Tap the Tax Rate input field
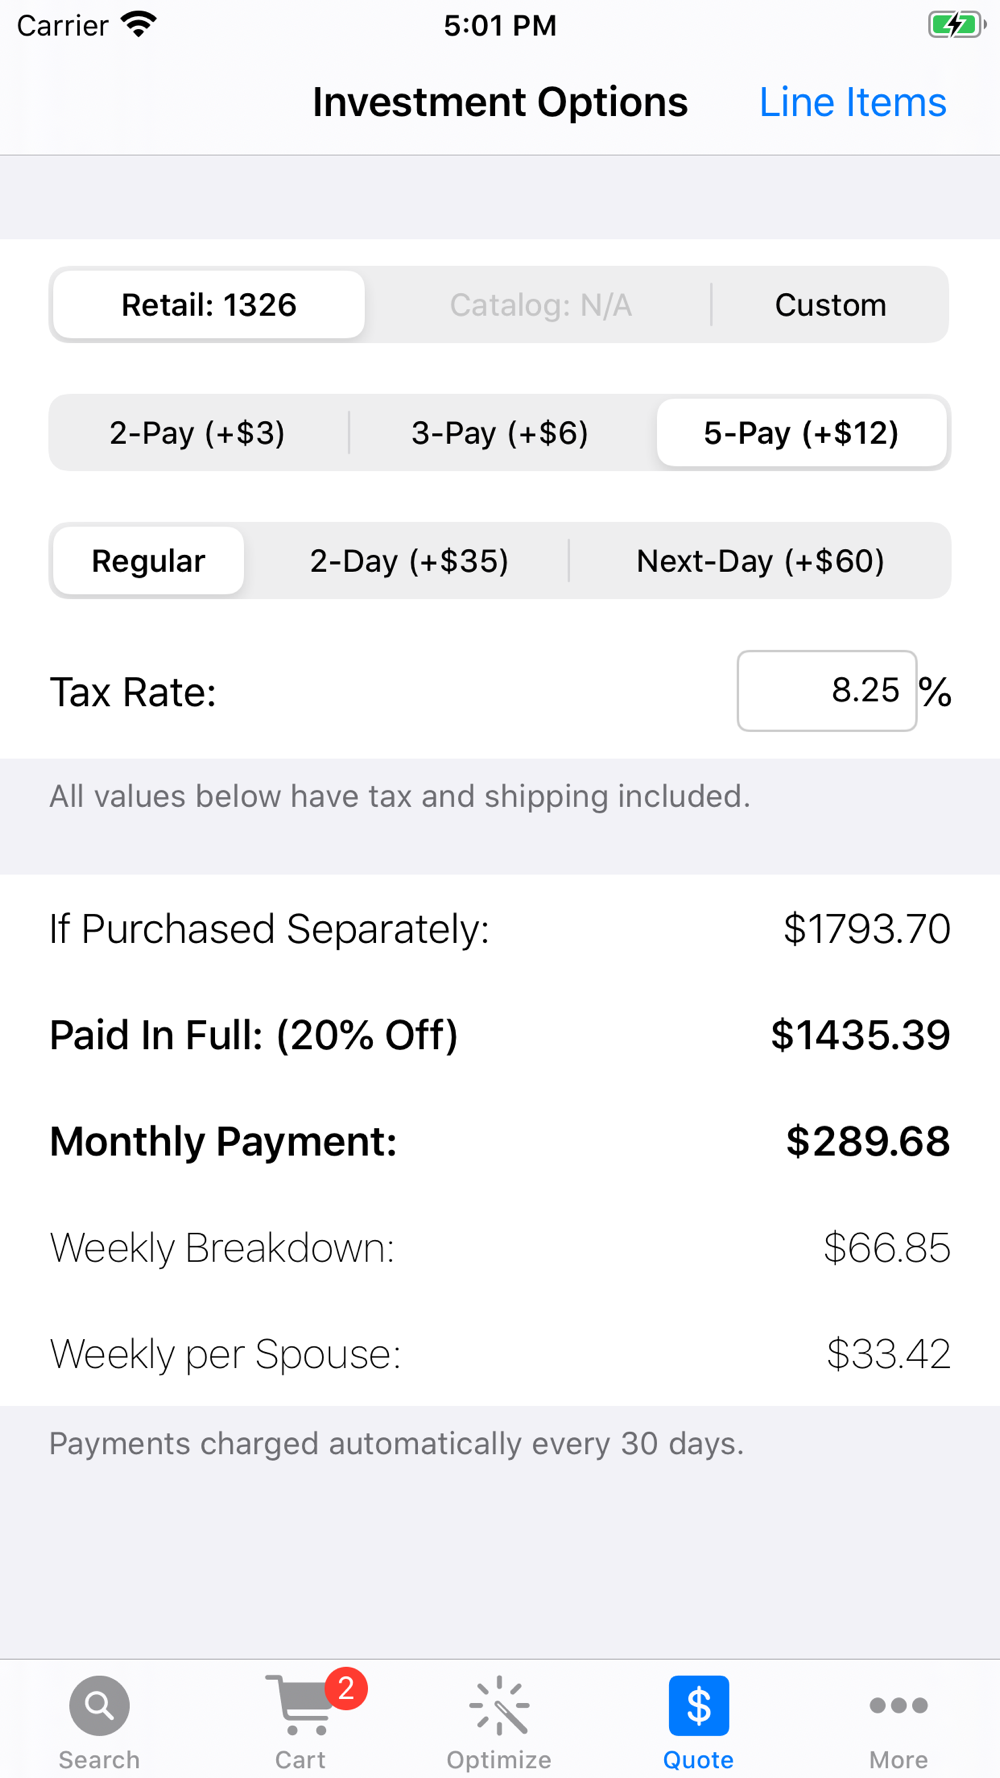The image size is (1000, 1778). tap(827, 691)
